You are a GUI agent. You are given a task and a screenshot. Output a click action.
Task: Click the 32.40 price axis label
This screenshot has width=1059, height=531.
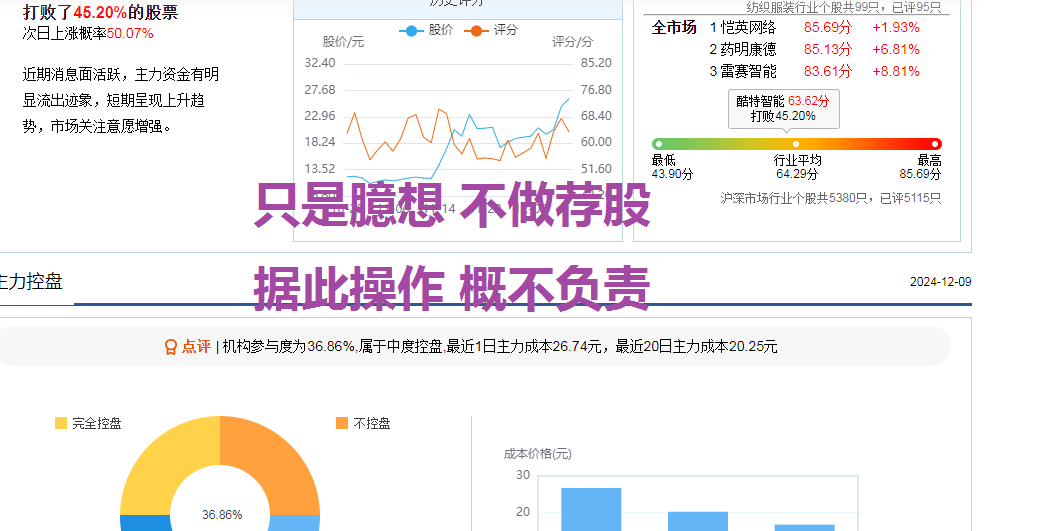(319, 63)
